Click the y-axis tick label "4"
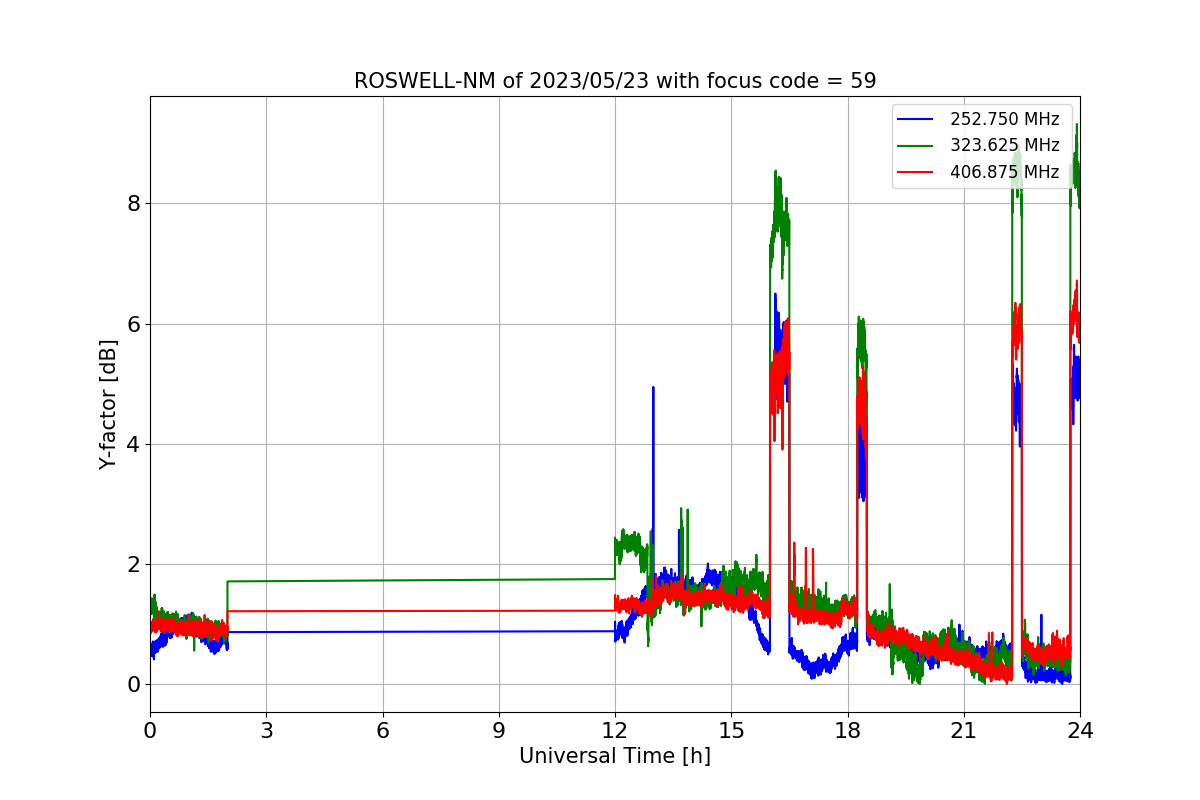 pos(133,444)
